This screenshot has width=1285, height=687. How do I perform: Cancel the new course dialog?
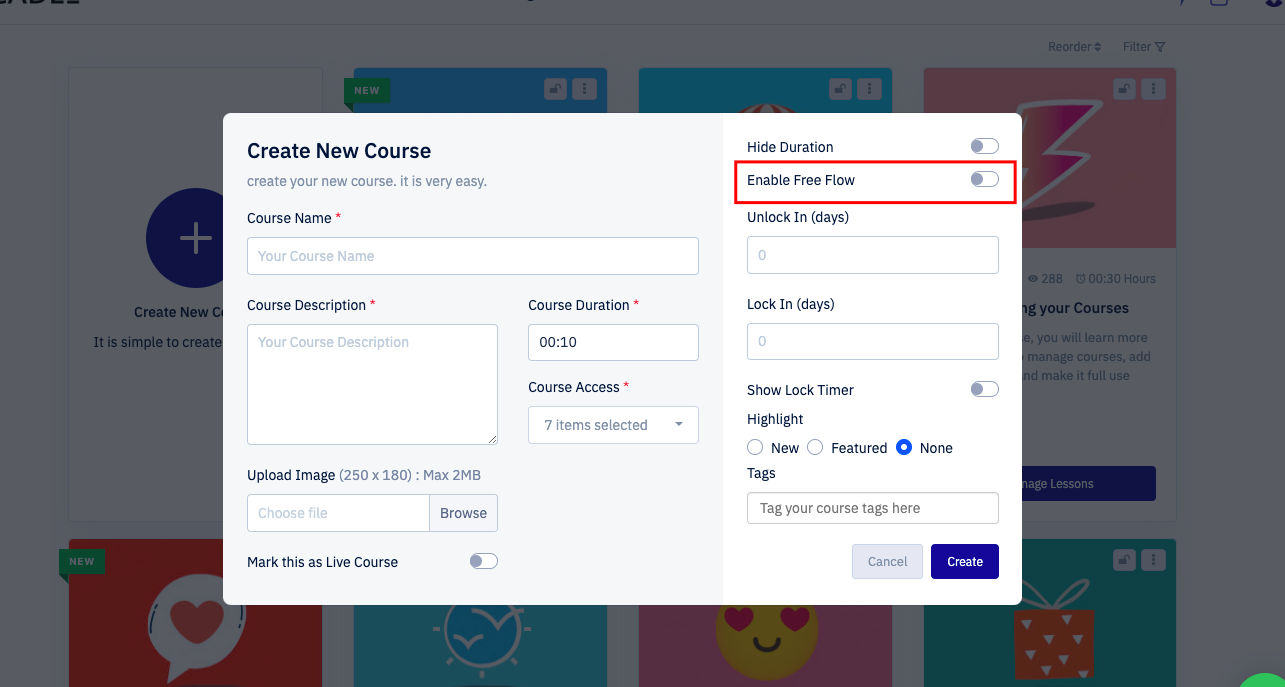click(x=887, y=562)
